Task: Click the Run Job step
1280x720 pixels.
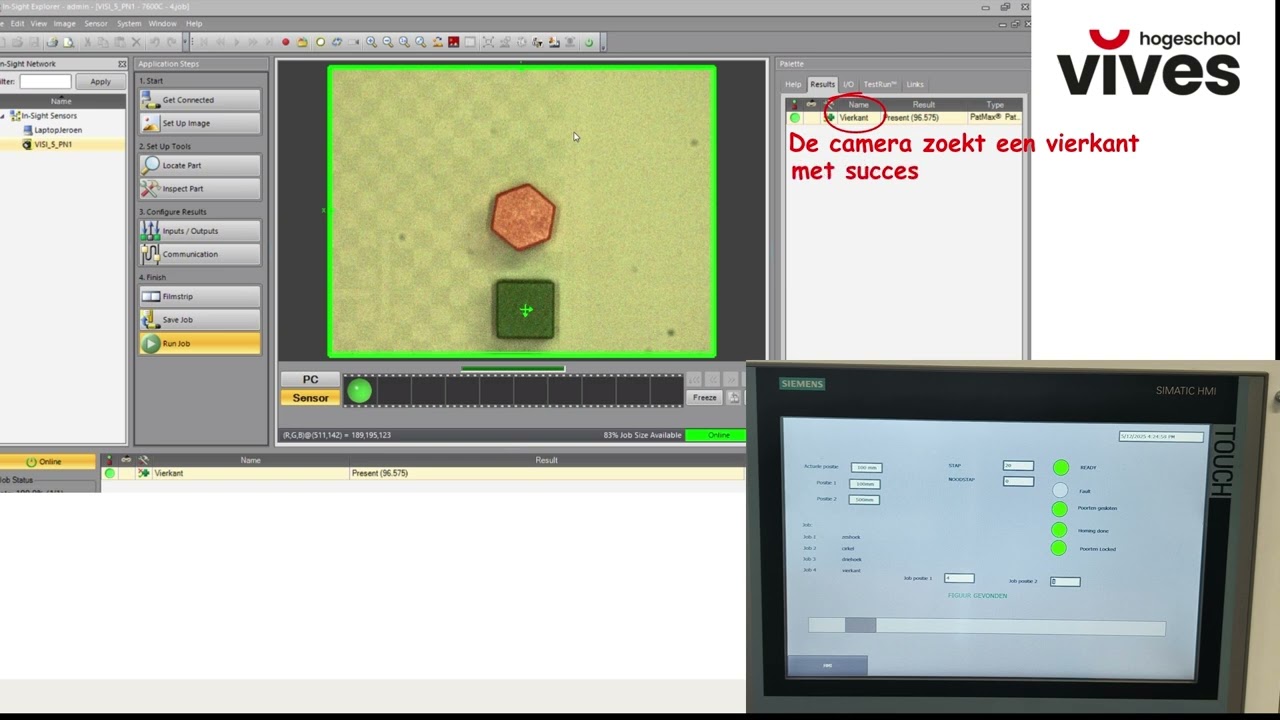Action: coord(200,343)
